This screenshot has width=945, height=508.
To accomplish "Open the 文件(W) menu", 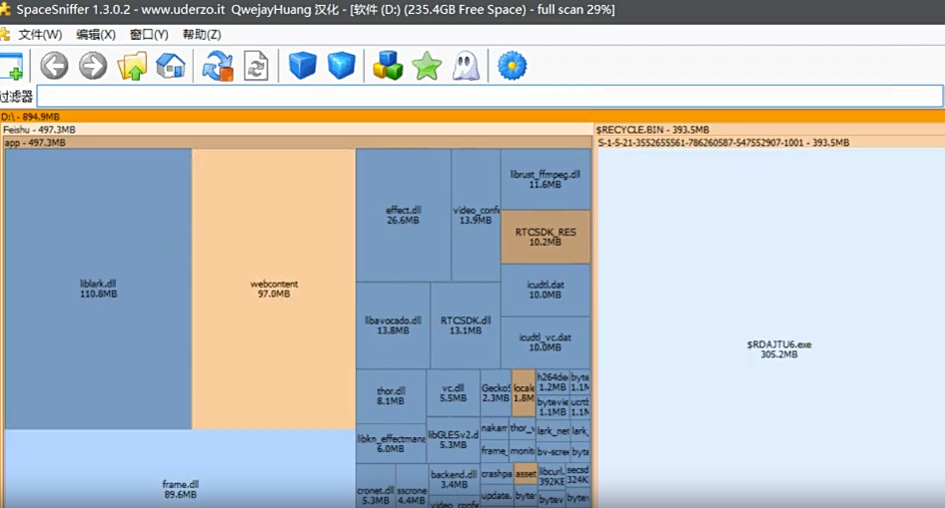I will coord(40,35).
